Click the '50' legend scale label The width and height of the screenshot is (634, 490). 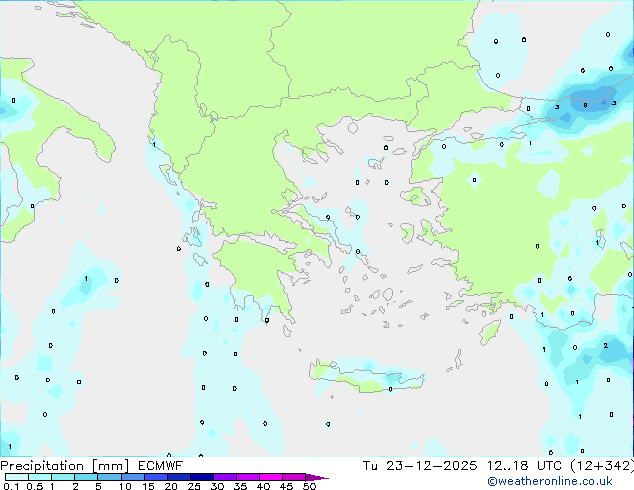309,486
